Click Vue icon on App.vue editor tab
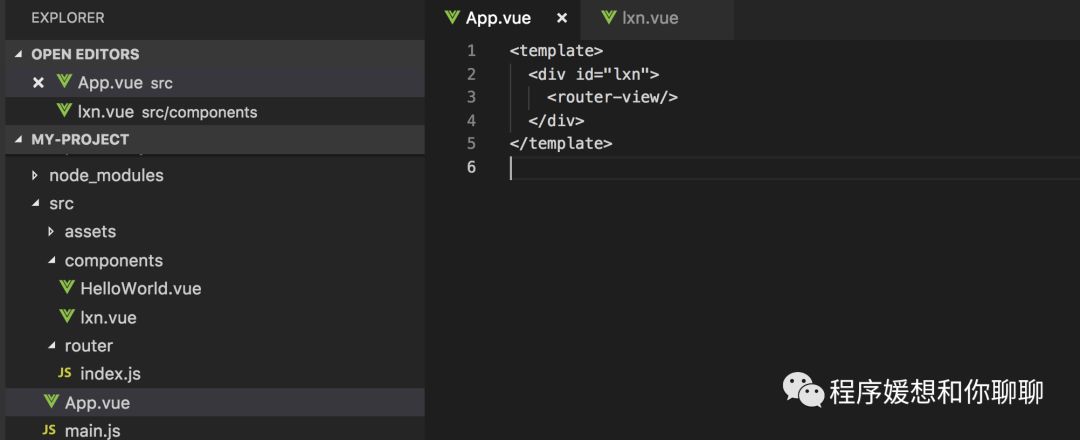Screen dimensions: 1080x440 click(x=453, y=18)
